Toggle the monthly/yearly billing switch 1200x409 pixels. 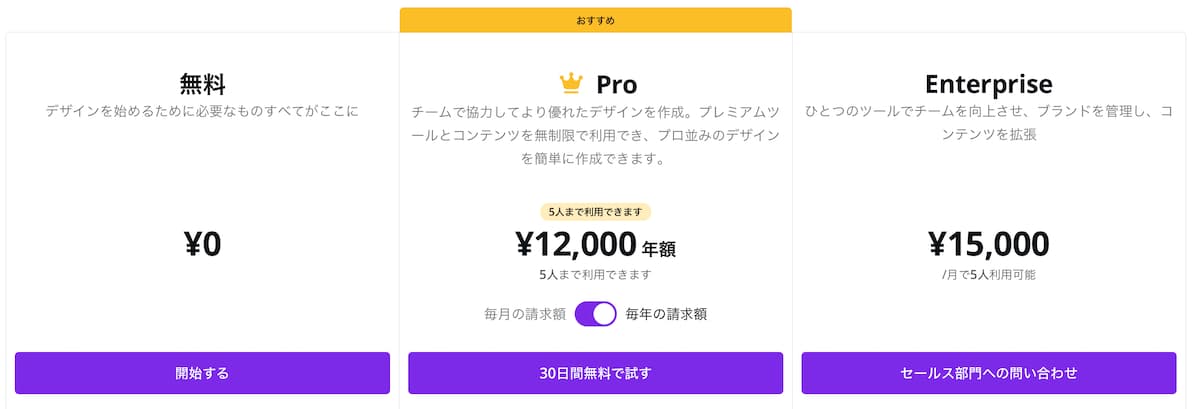(596, 313)
